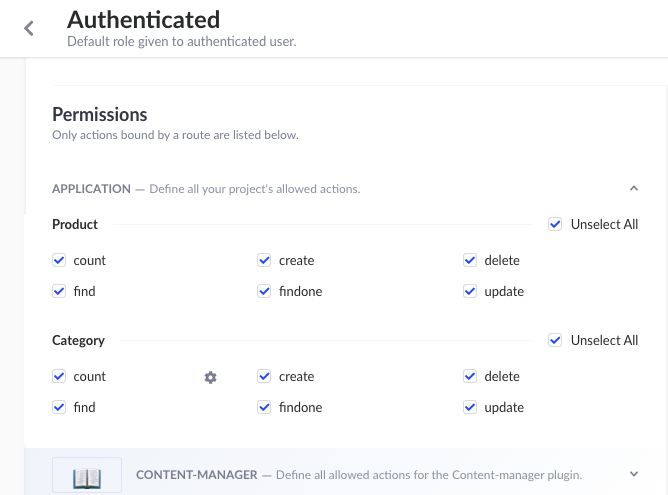Click the Content-Manager book icon
The height and width of the screenshot is (495, 668).
click(x=87, y=476)
